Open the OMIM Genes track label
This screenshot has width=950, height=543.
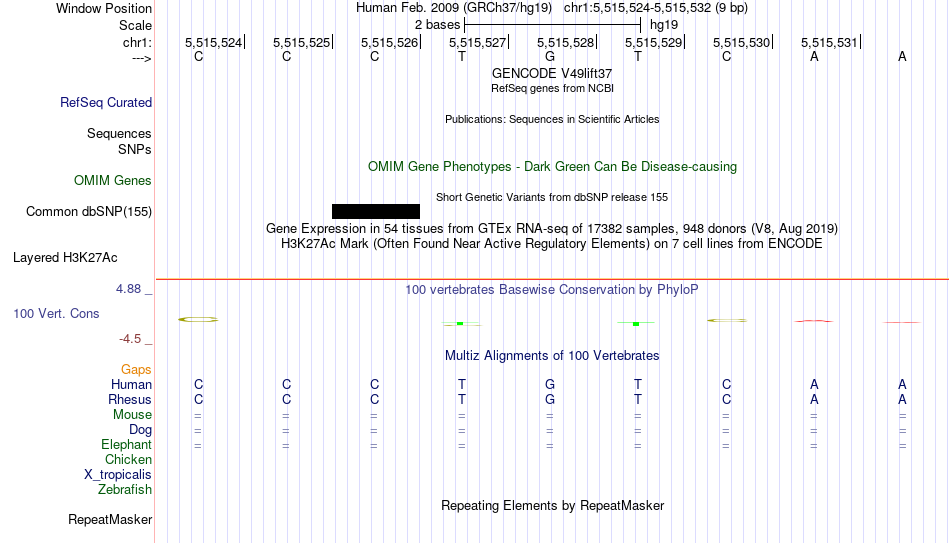click(113, 181)
